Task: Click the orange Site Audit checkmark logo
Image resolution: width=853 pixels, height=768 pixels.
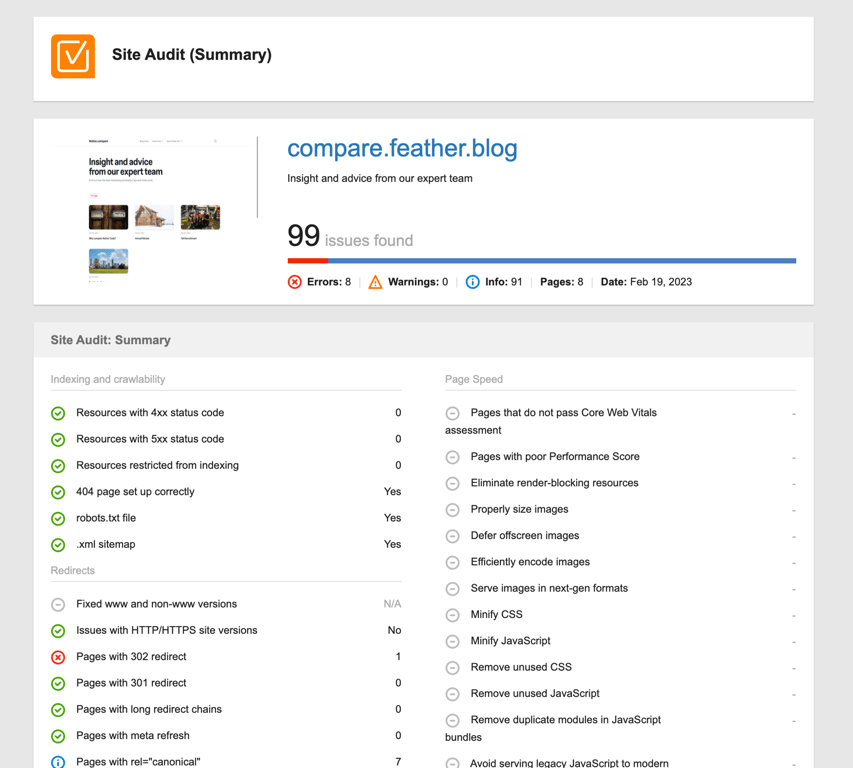Action: point(73,57)
